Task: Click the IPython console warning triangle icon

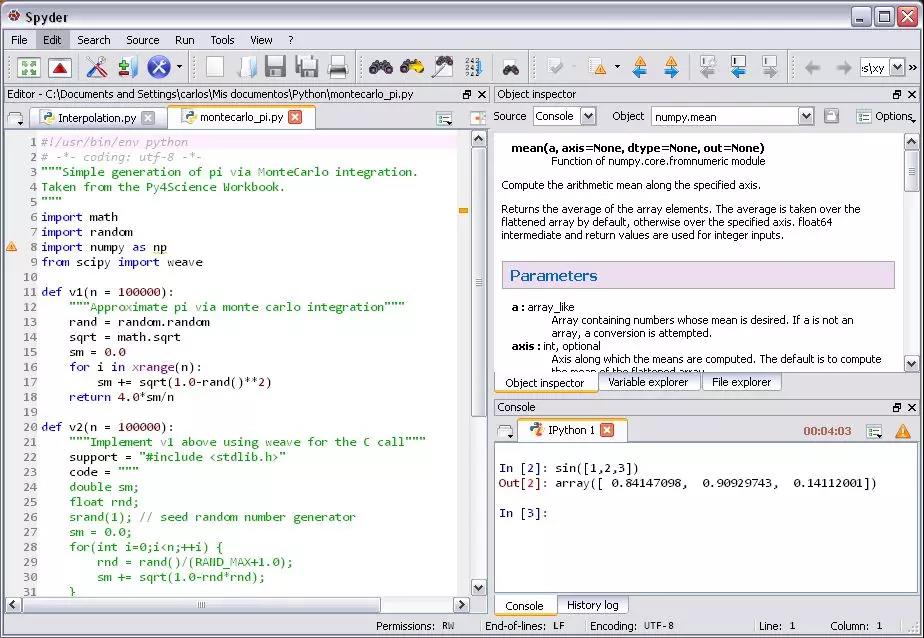Action: coord(902,431)
